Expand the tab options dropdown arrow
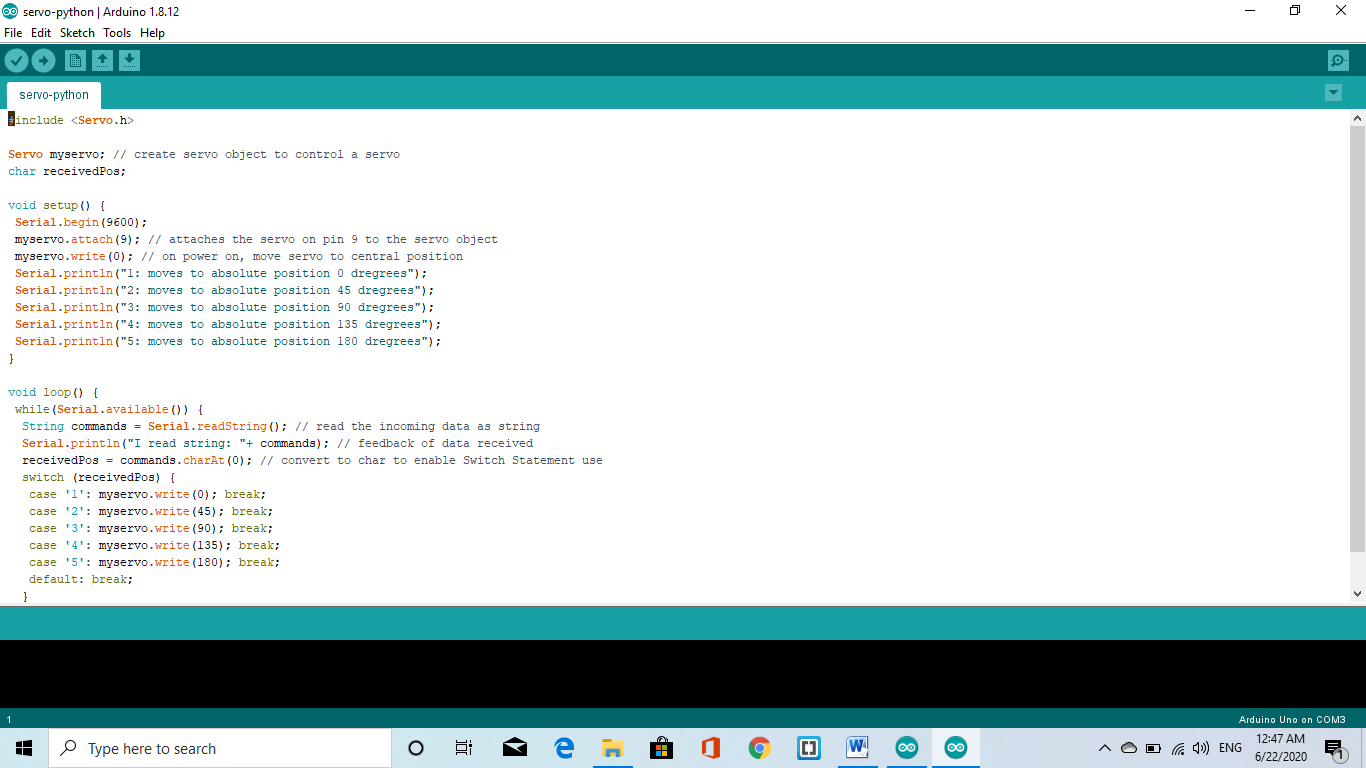 pyautogui.click(x=1333, y=93)
